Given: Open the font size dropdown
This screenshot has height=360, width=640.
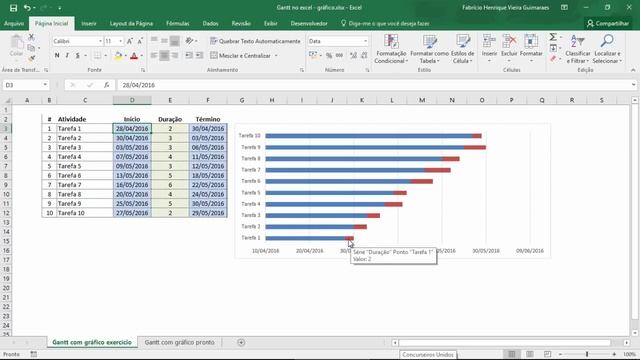Looking at the screenshot, I should (x=120, y=41).
